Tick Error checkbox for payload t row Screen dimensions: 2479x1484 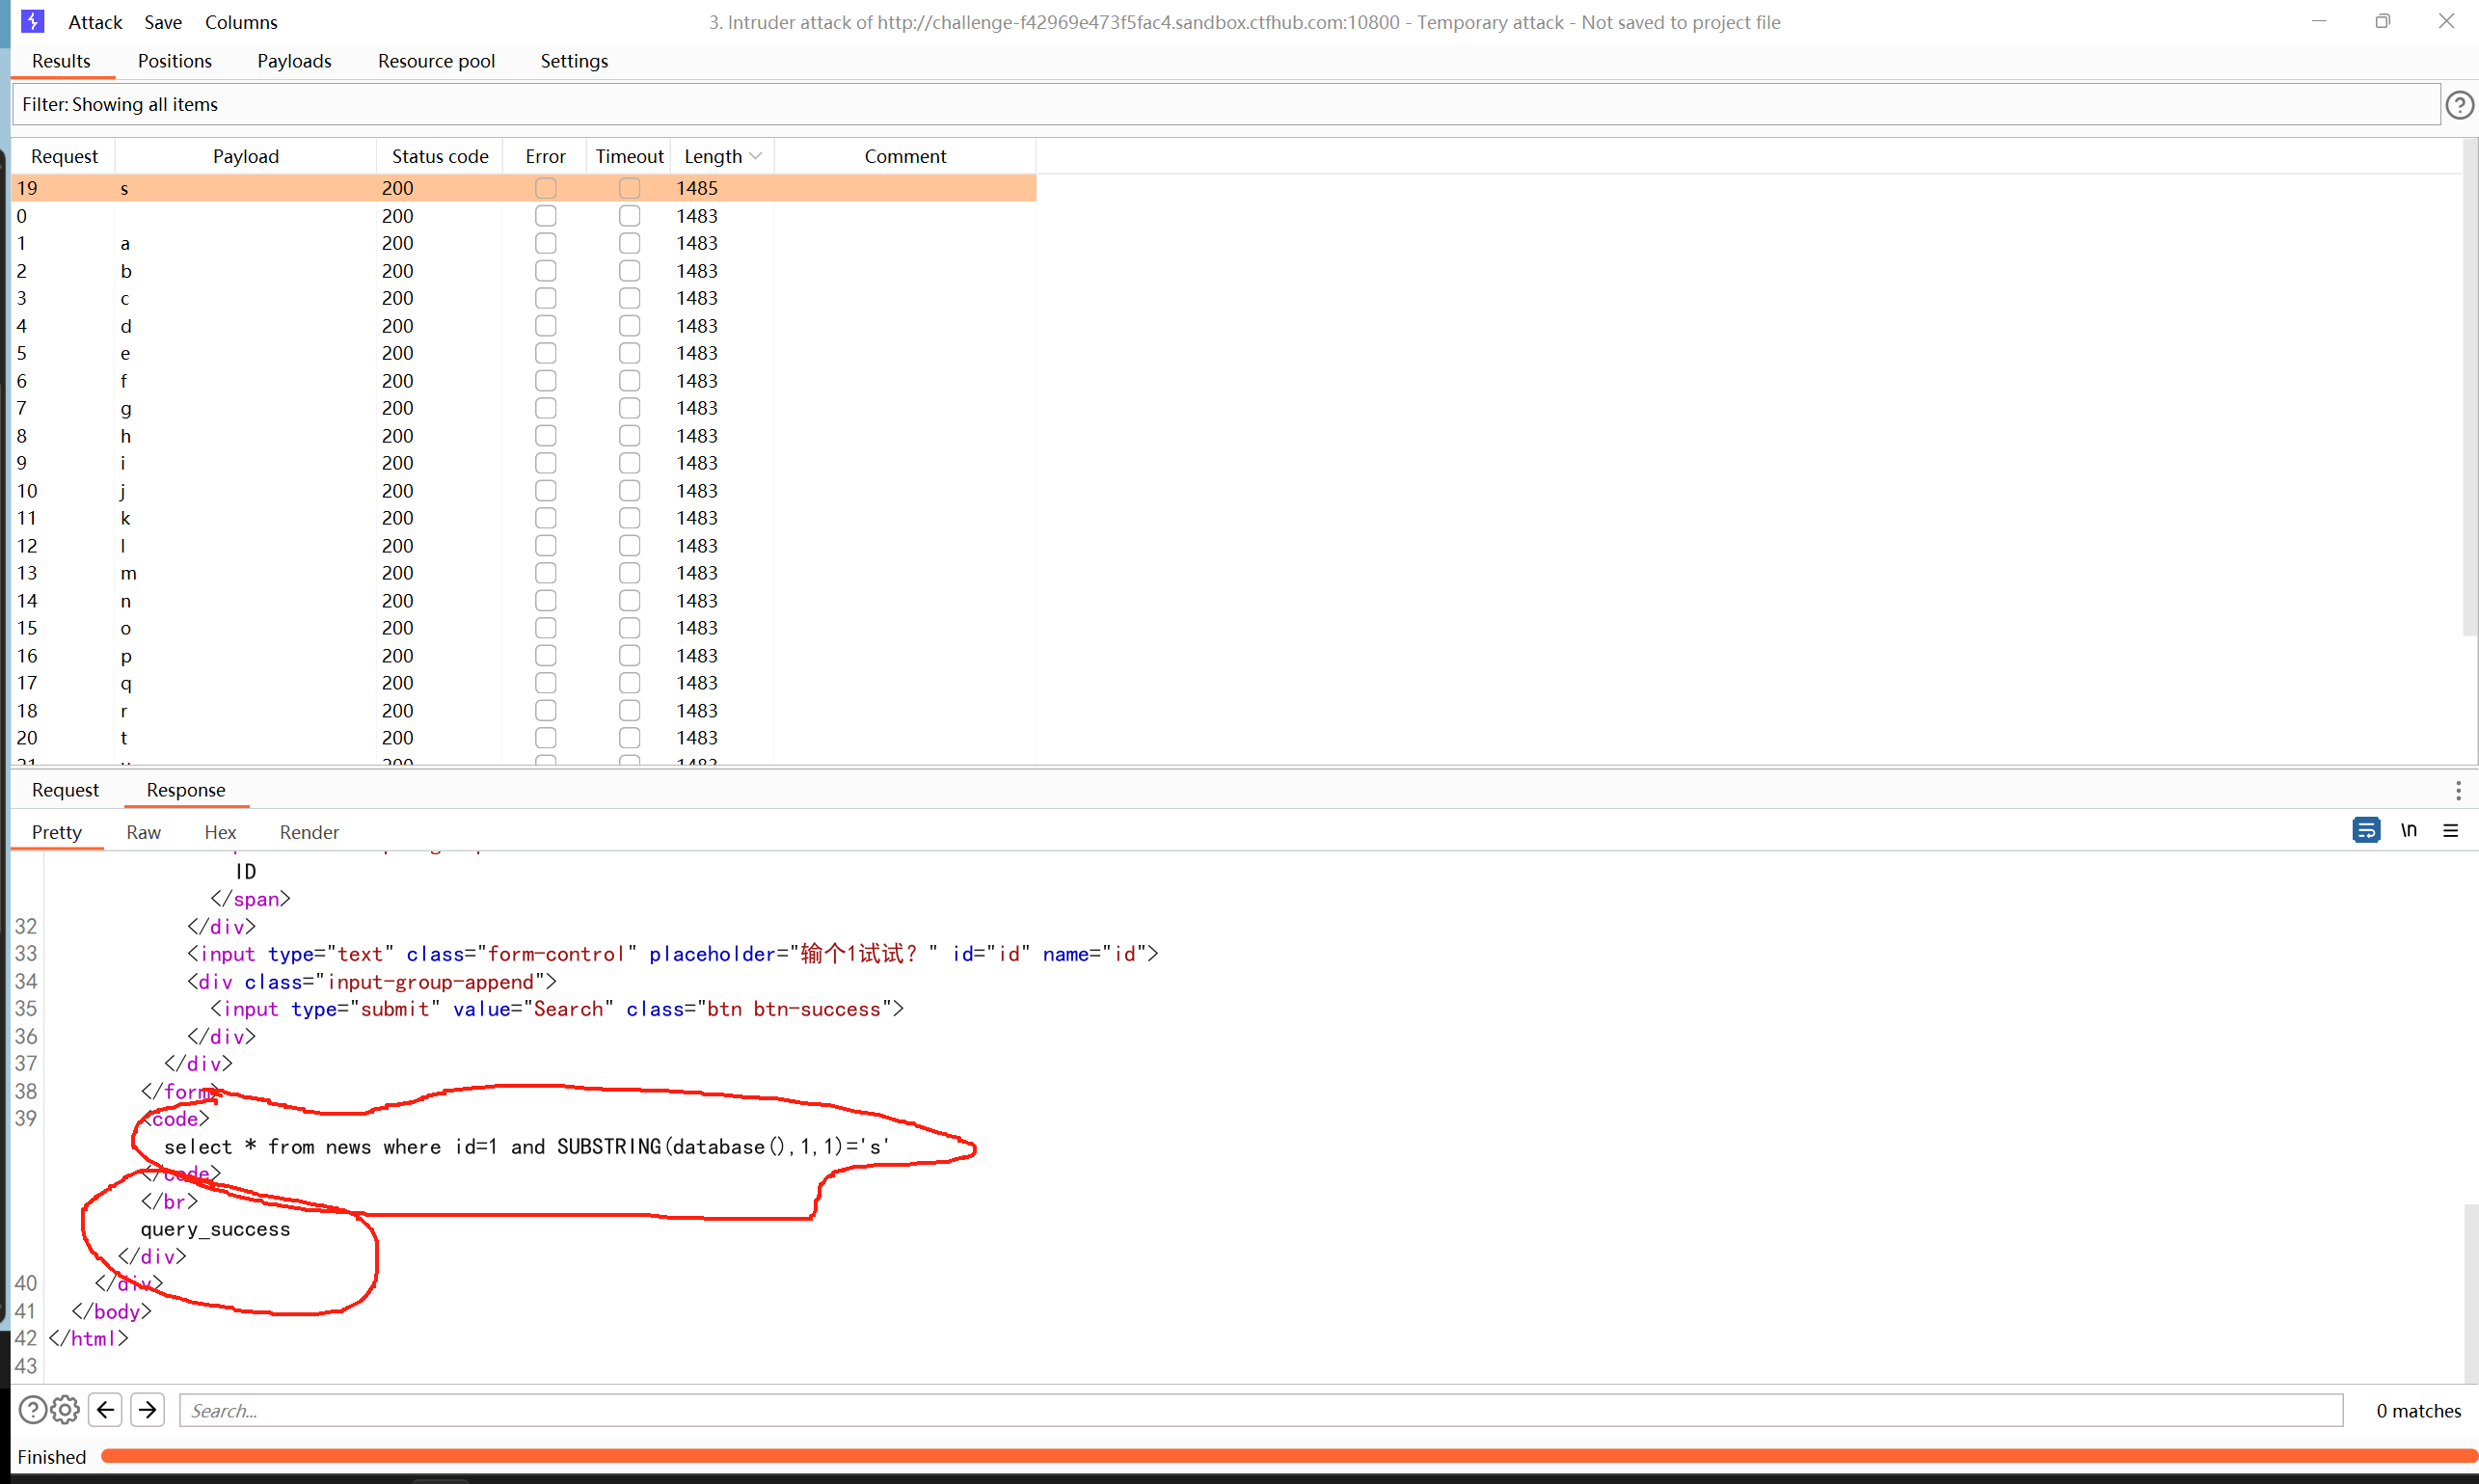pos(545,738)
